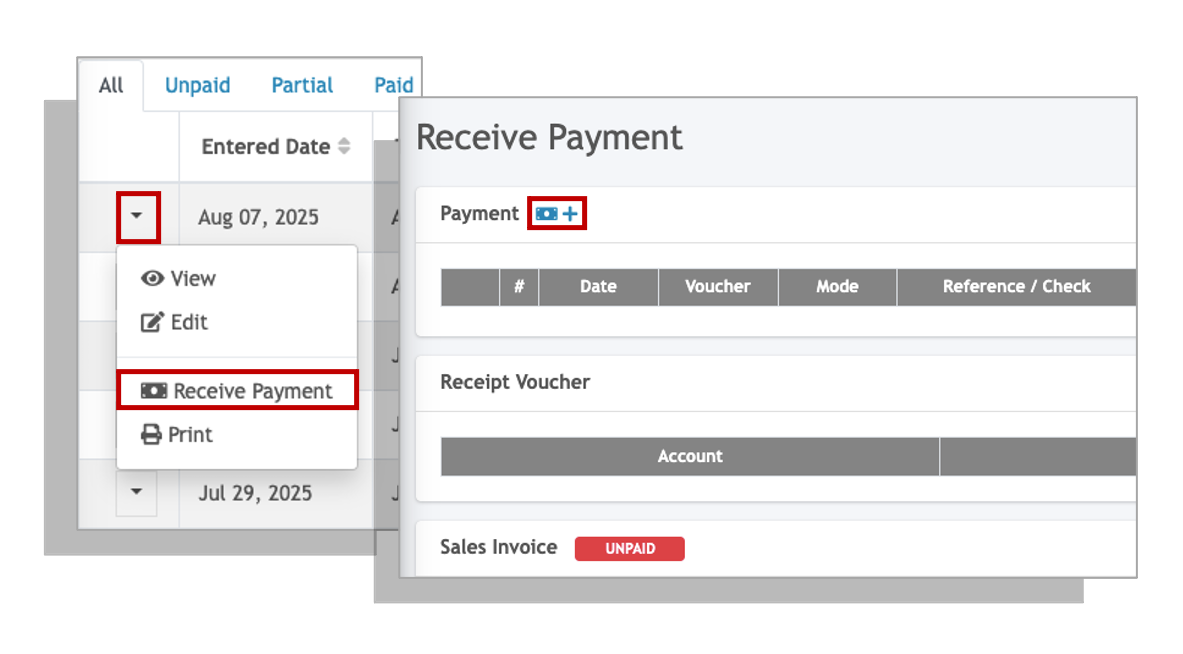Expand the action dropdown for Aug 07, 2025
The image size is (1183, 654).
(x=137, y=216)
